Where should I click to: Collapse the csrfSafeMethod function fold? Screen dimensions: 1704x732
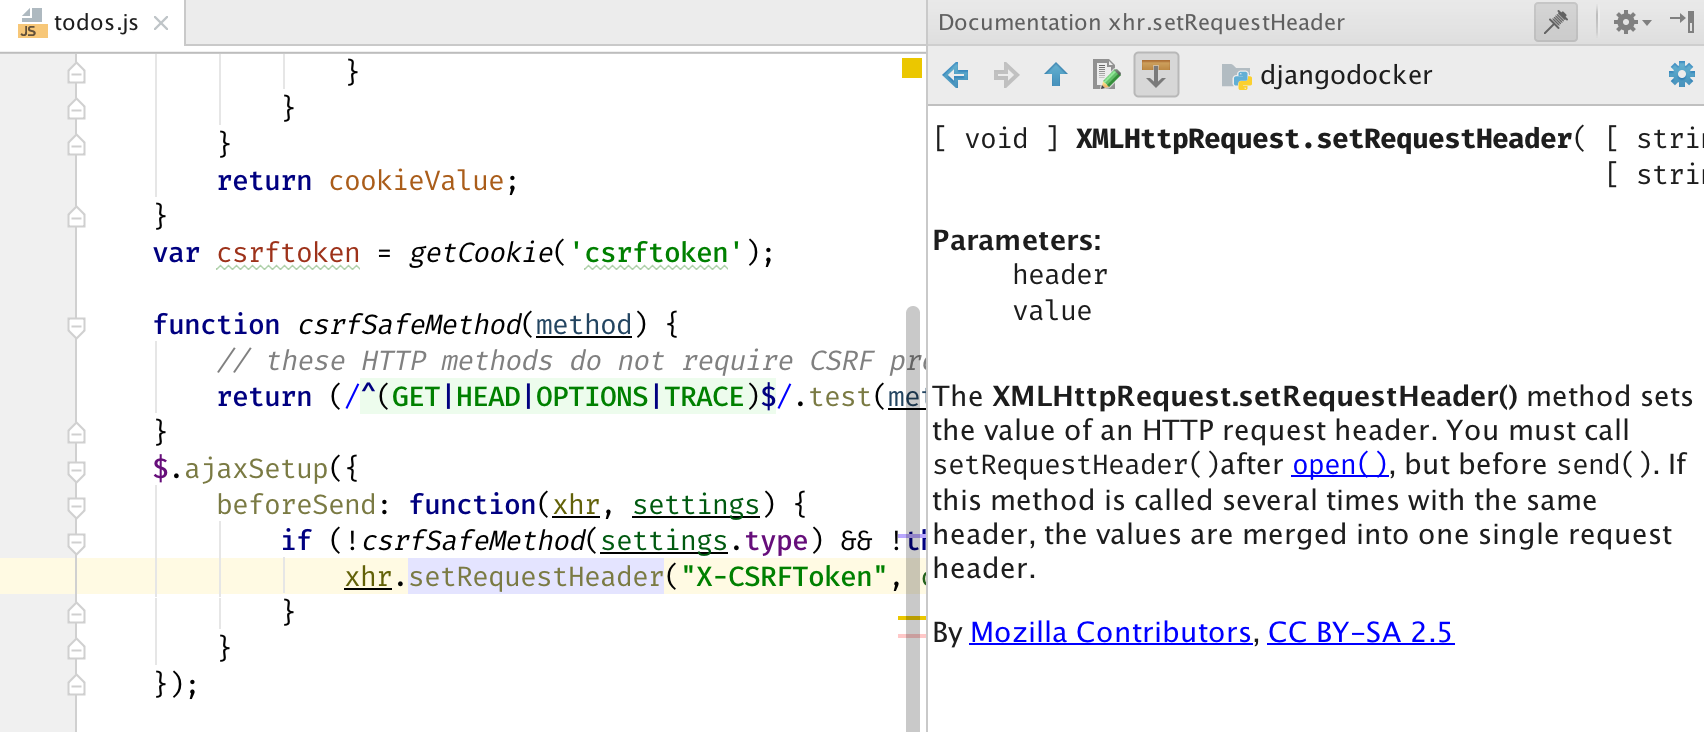pyautogui.click(x=76, y=326)
